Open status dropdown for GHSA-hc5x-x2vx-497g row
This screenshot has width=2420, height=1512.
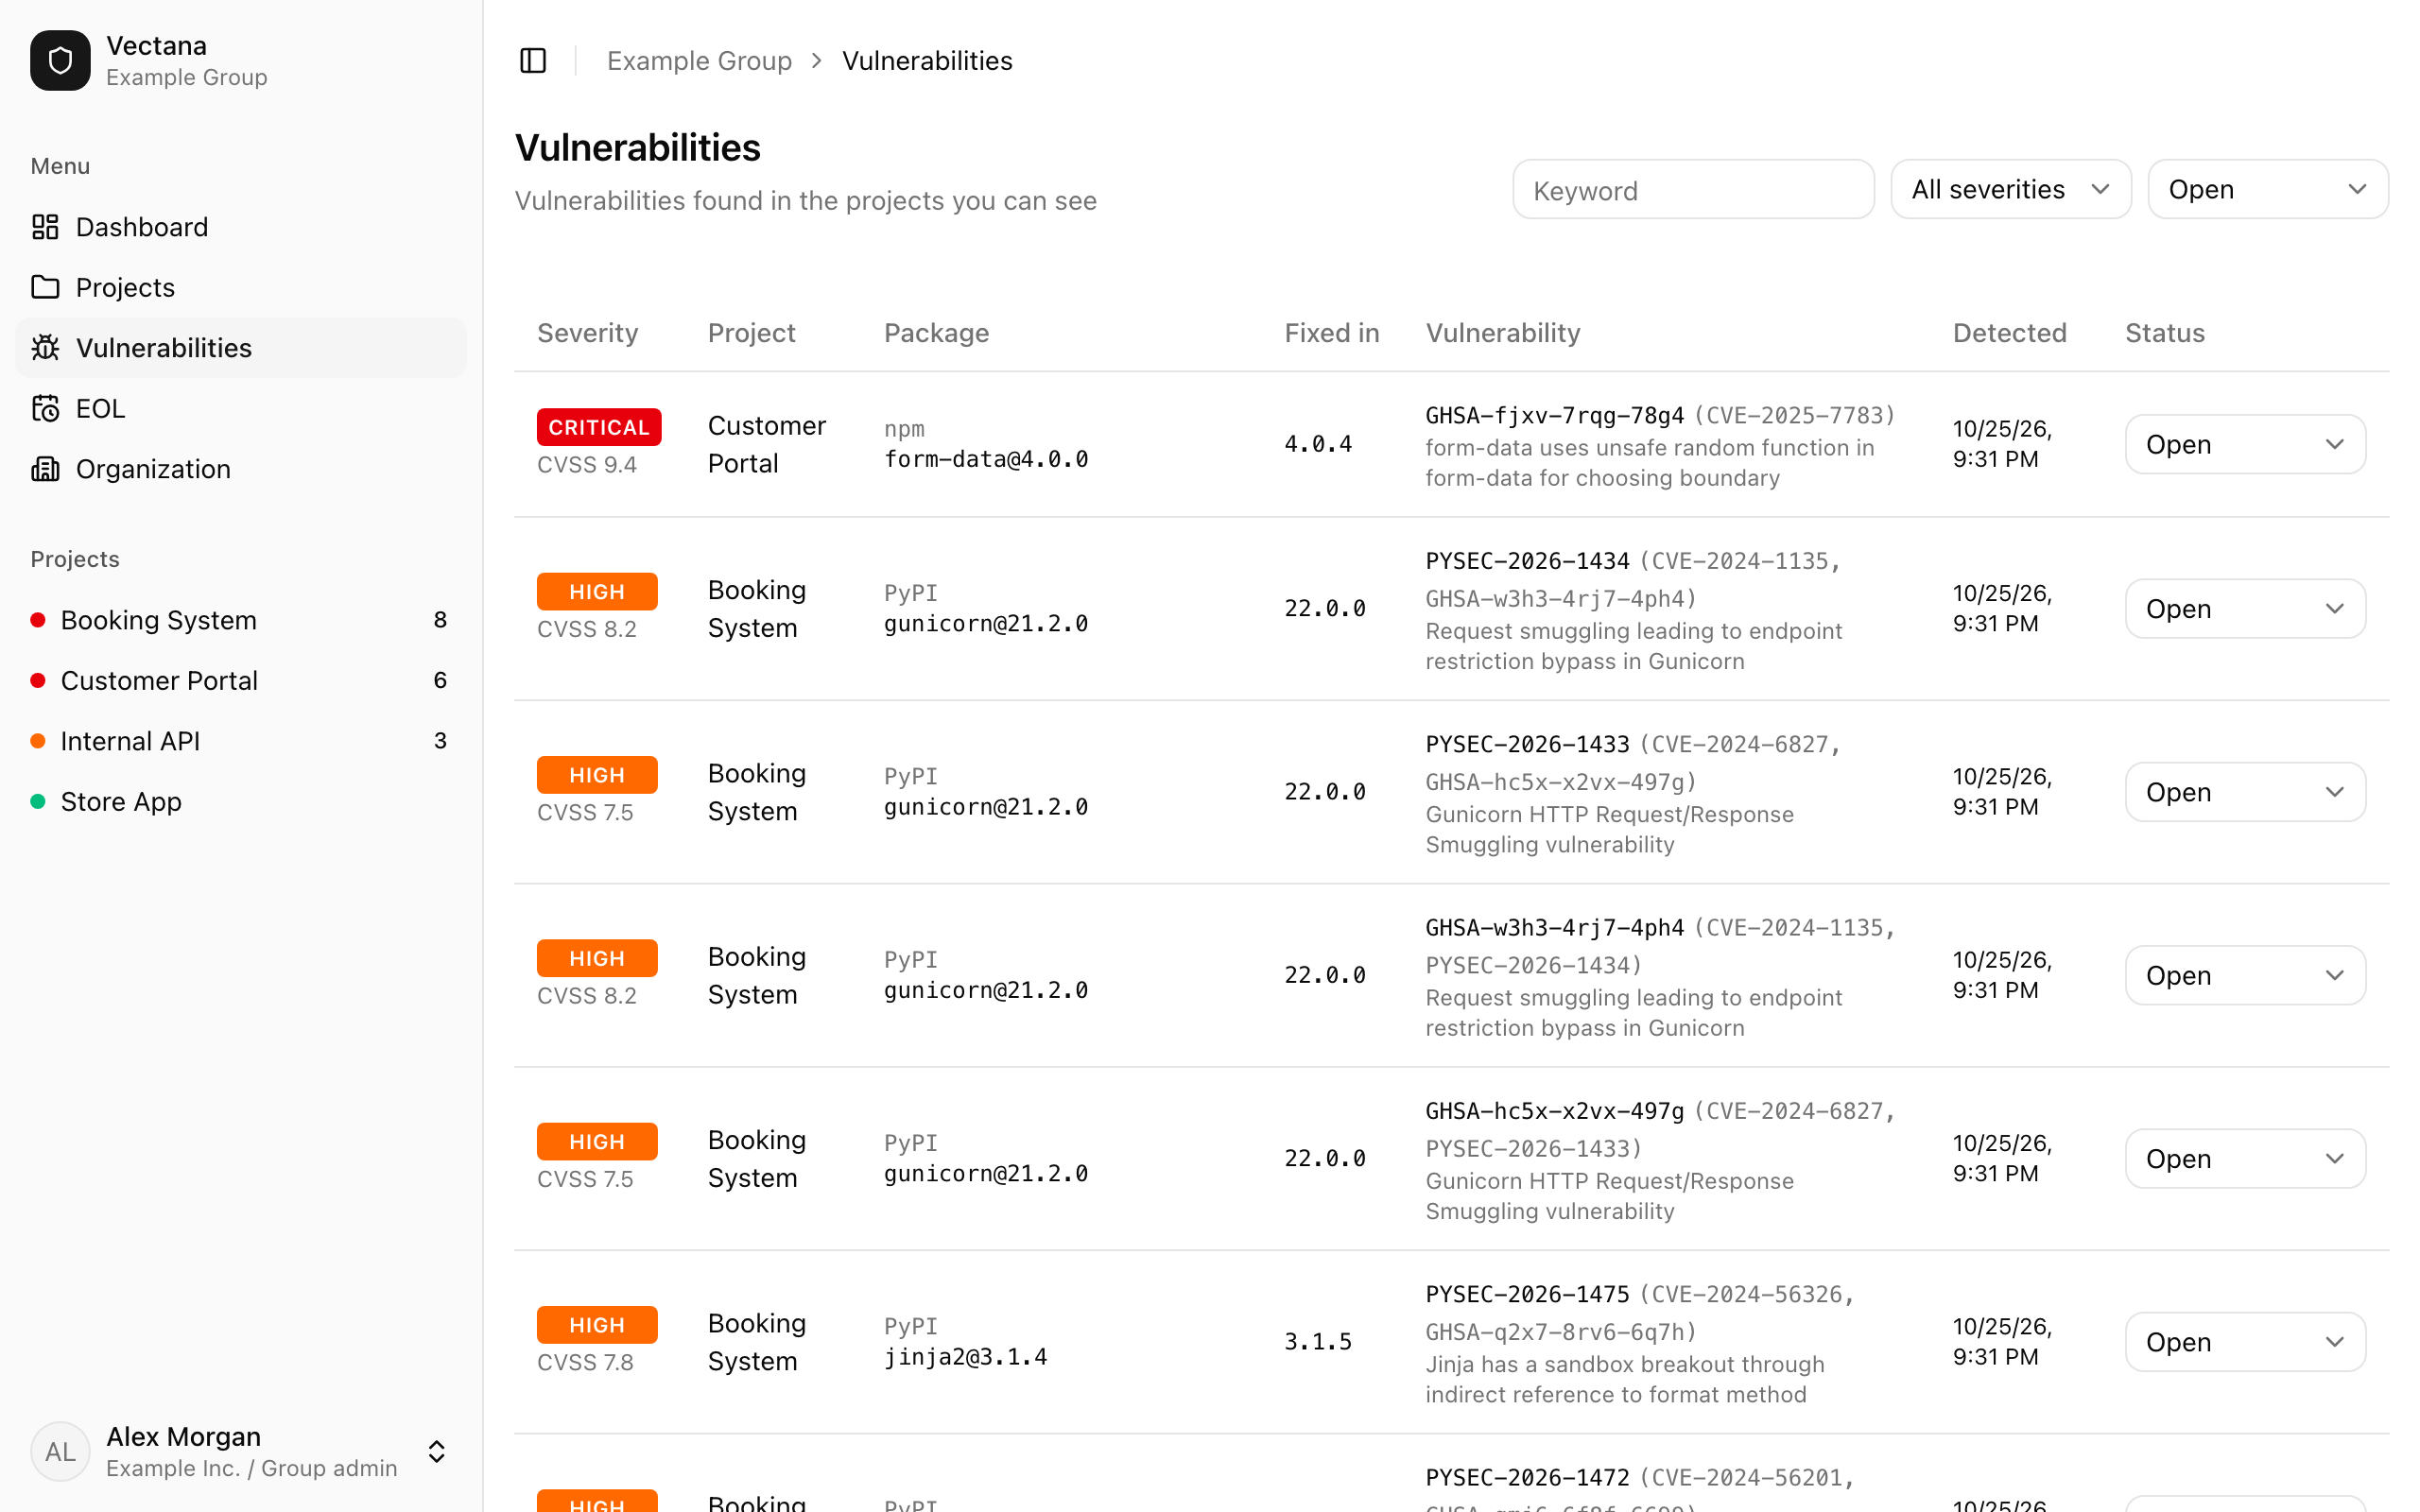click(x=2245, y=1159)
